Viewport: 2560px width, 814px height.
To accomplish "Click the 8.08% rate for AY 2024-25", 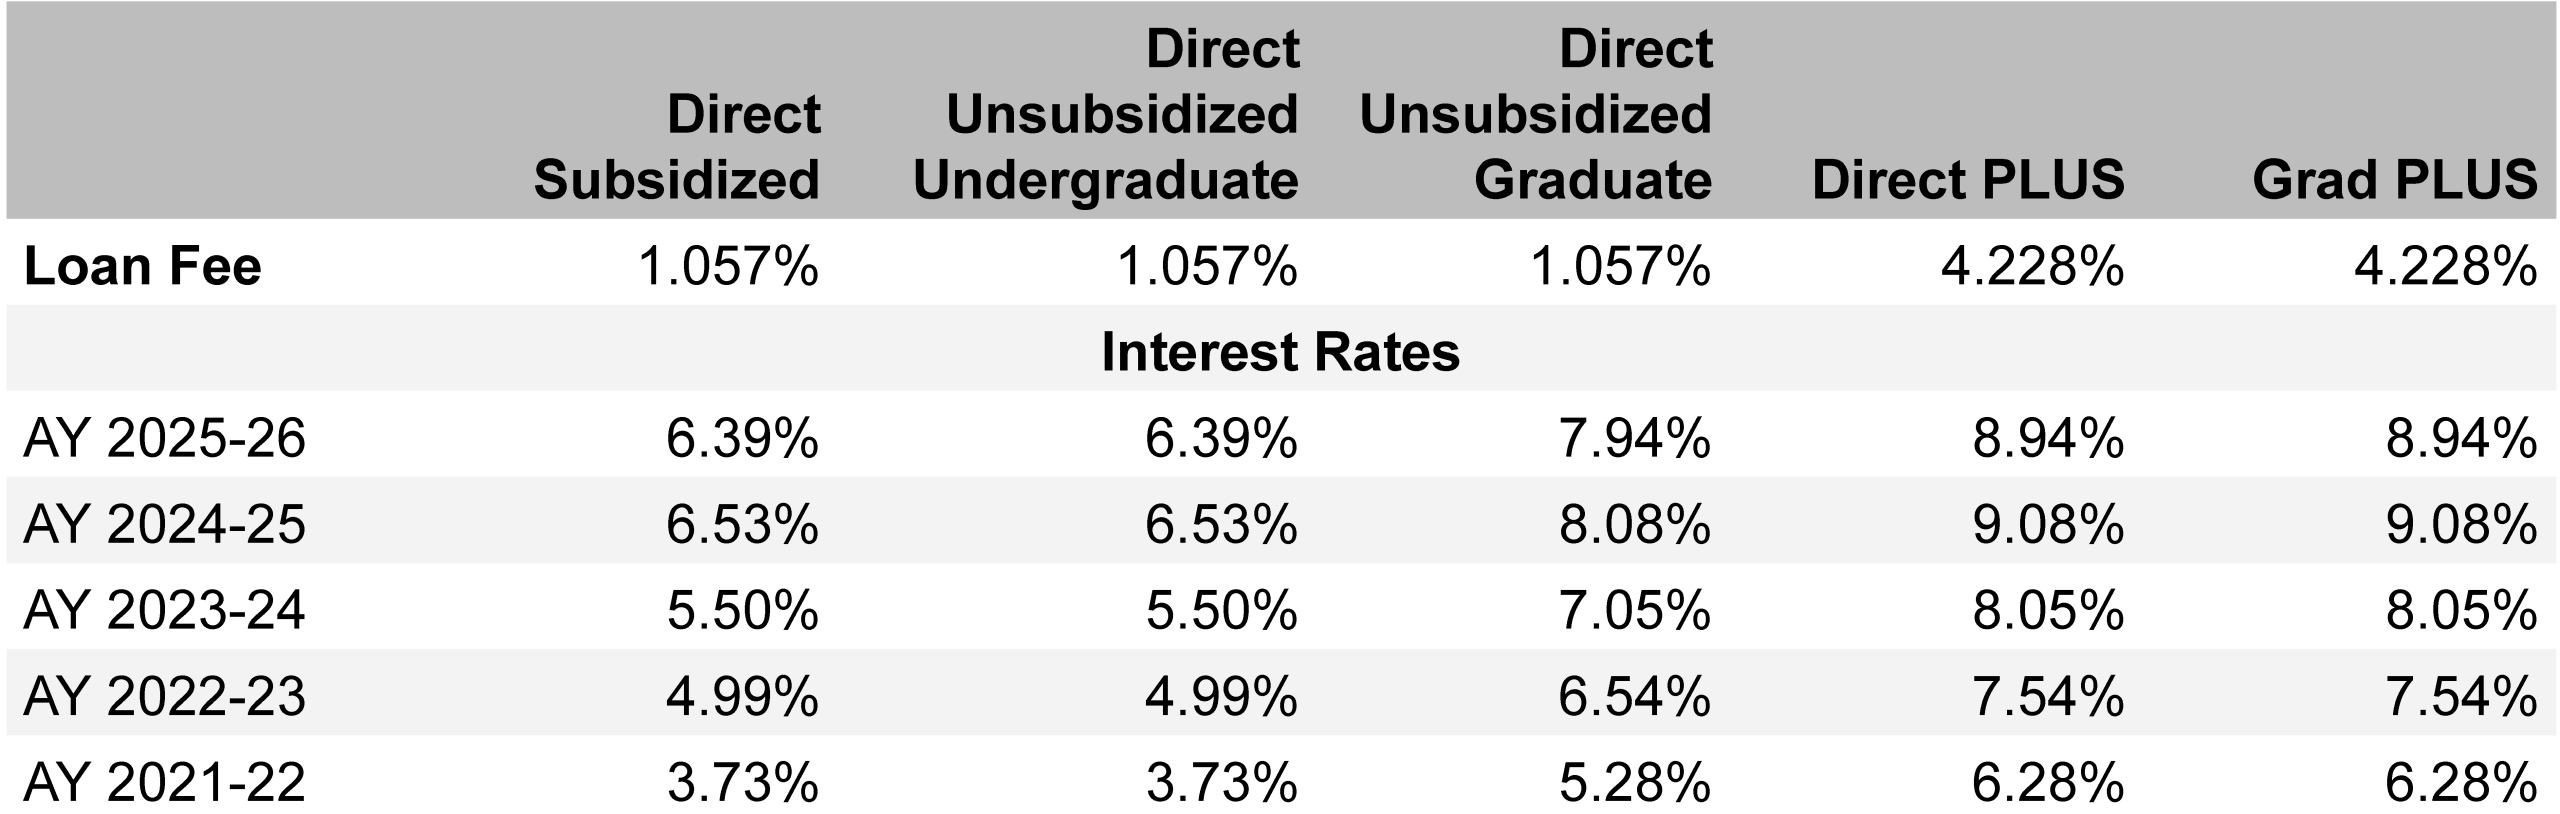I will point(1634,524).
